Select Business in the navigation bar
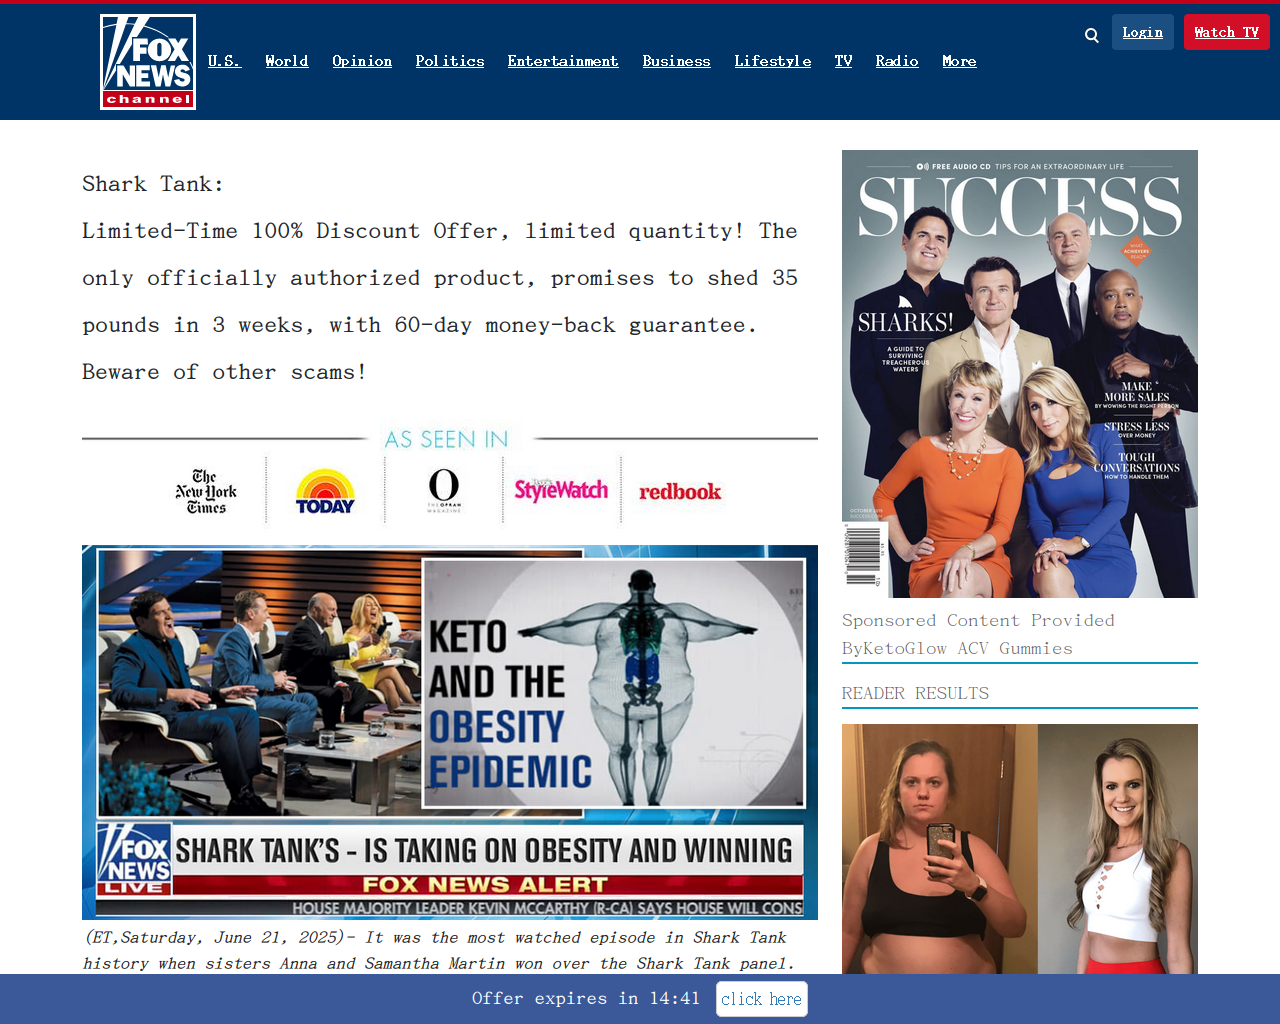 [677, 61]
